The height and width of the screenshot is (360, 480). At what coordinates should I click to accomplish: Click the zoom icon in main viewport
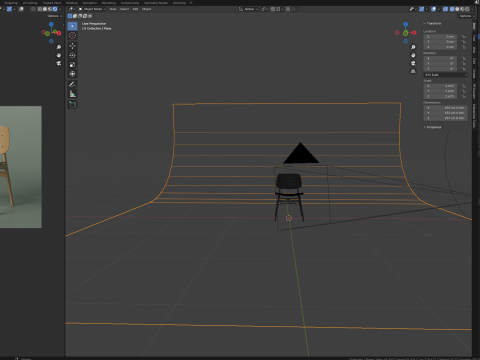tap(413, 47)
